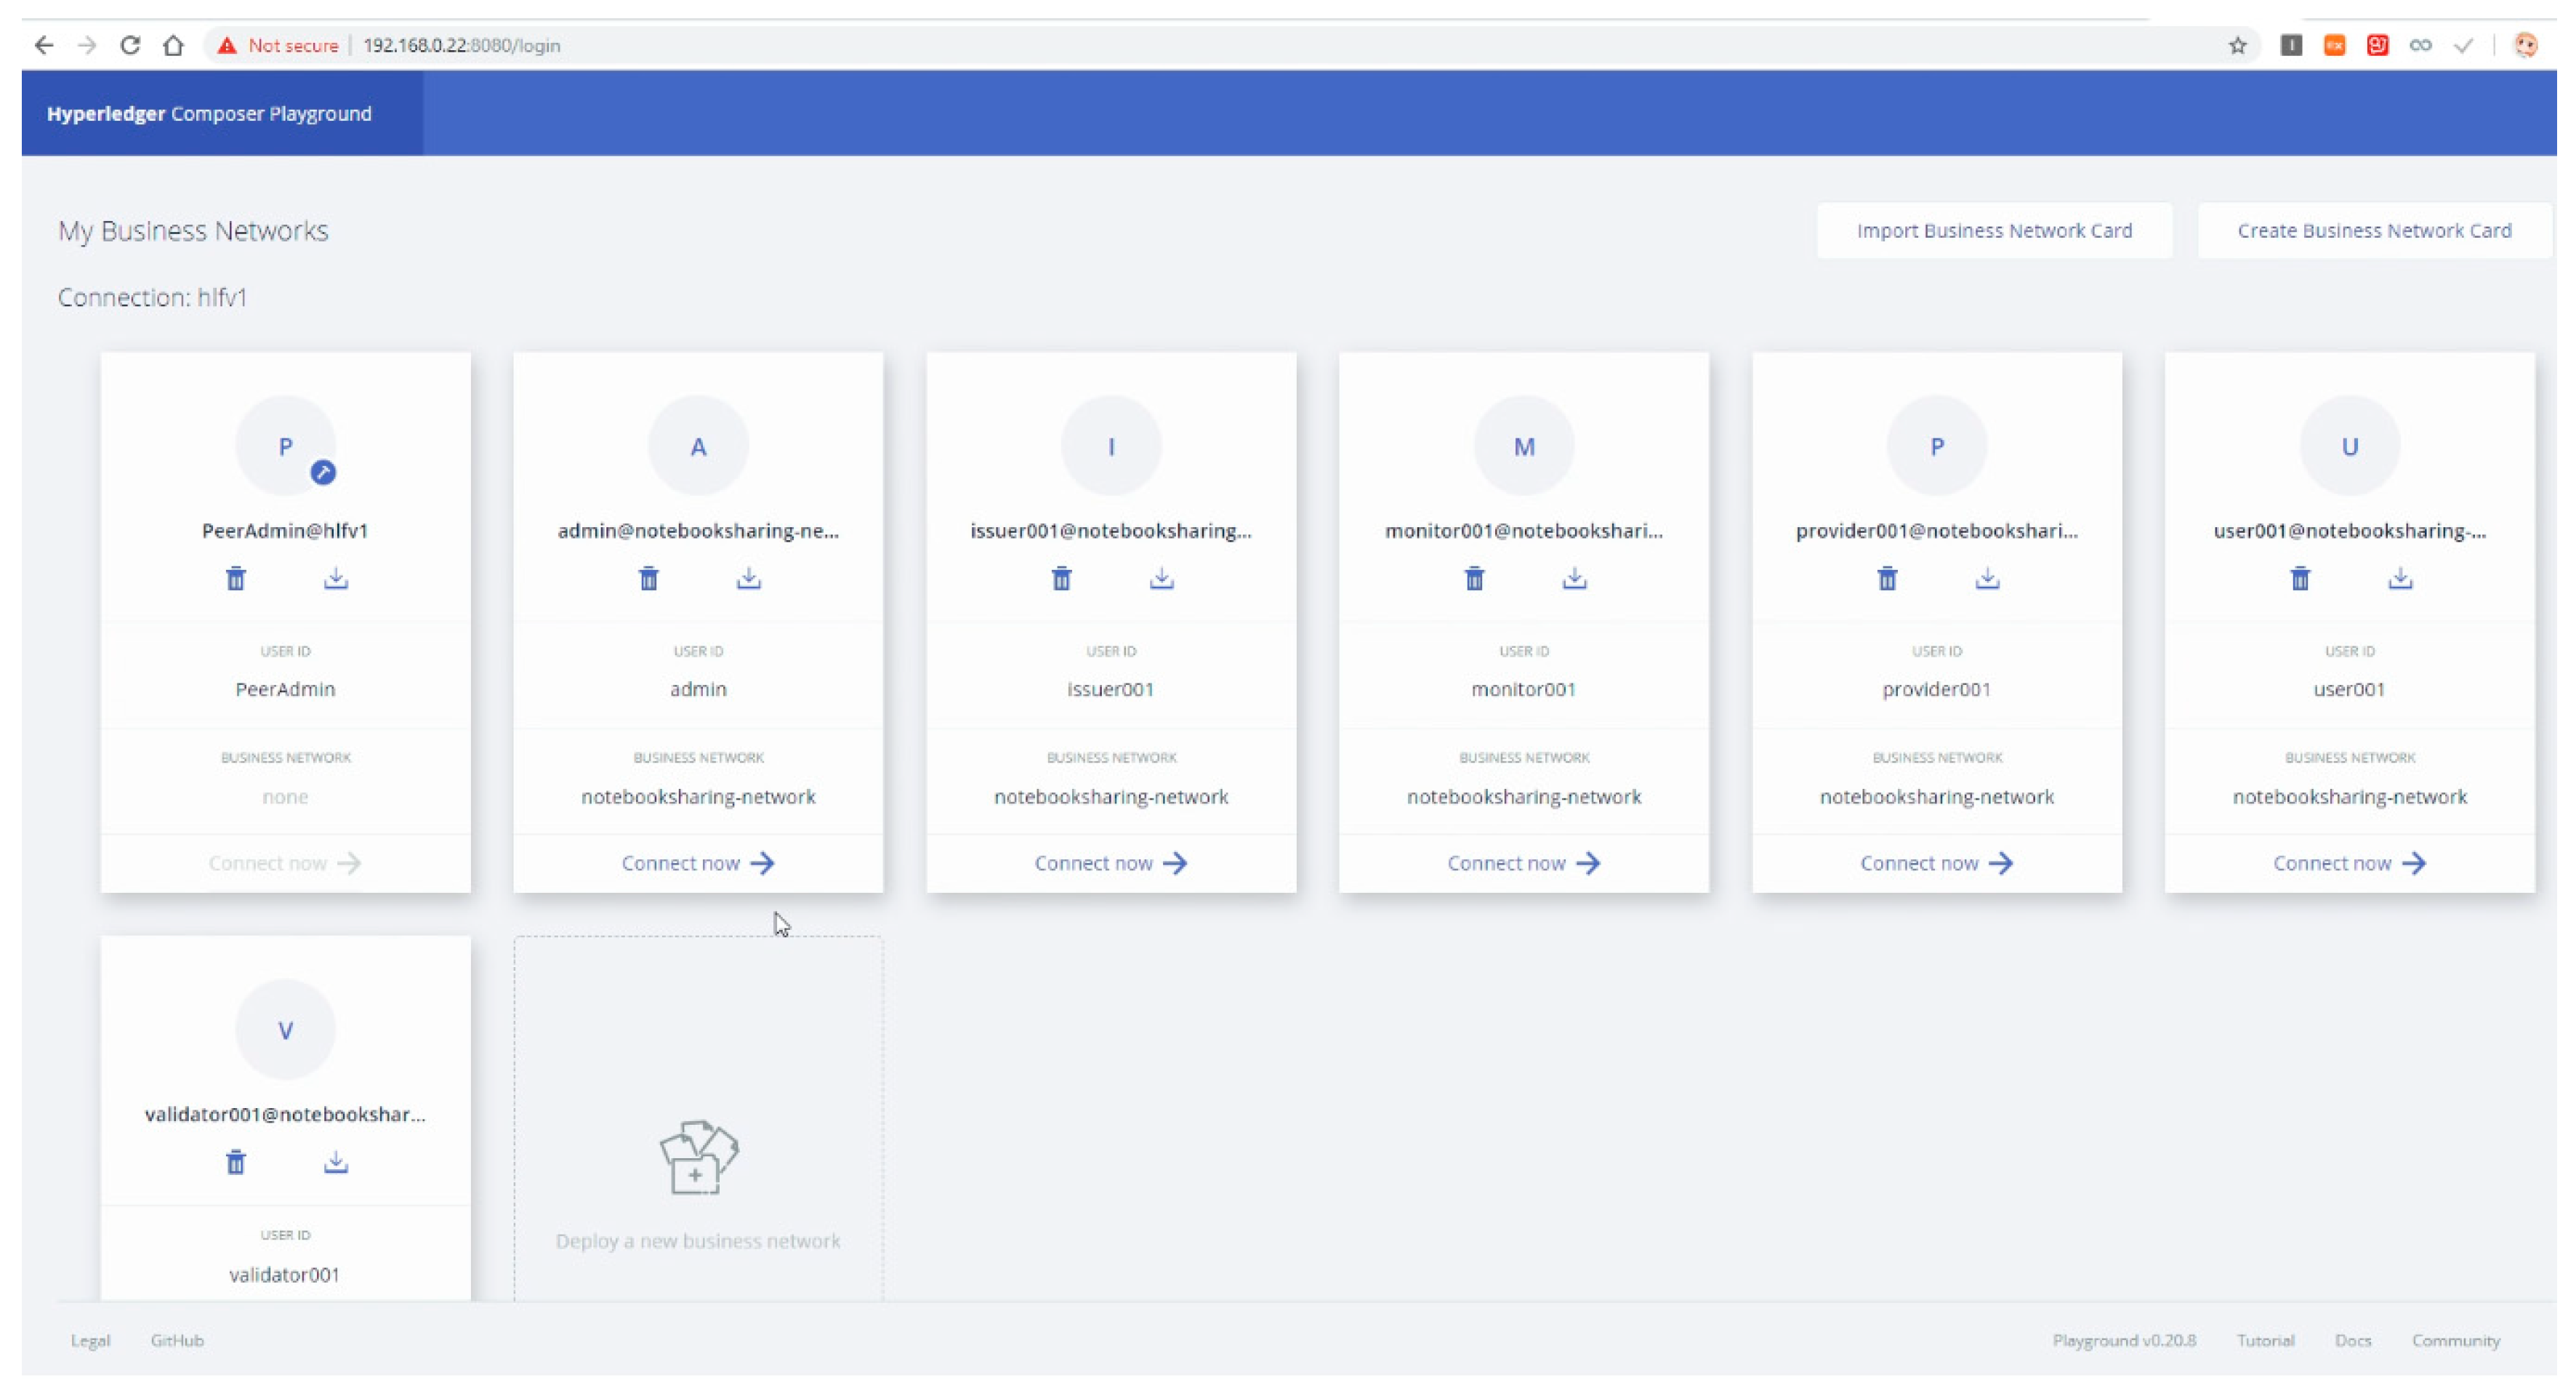Export the issuer001 card
The image size is (2576, 1396).
click(x=1162, y=579)
